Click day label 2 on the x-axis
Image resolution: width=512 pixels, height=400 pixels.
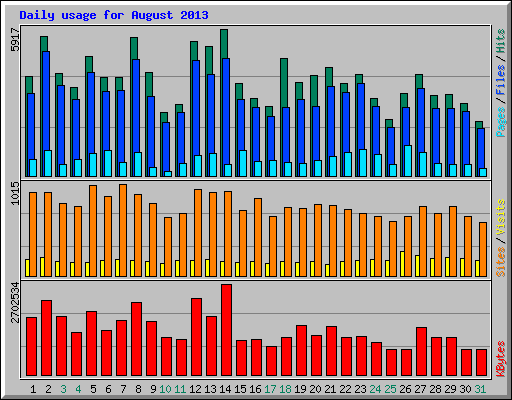click(48, 389)
